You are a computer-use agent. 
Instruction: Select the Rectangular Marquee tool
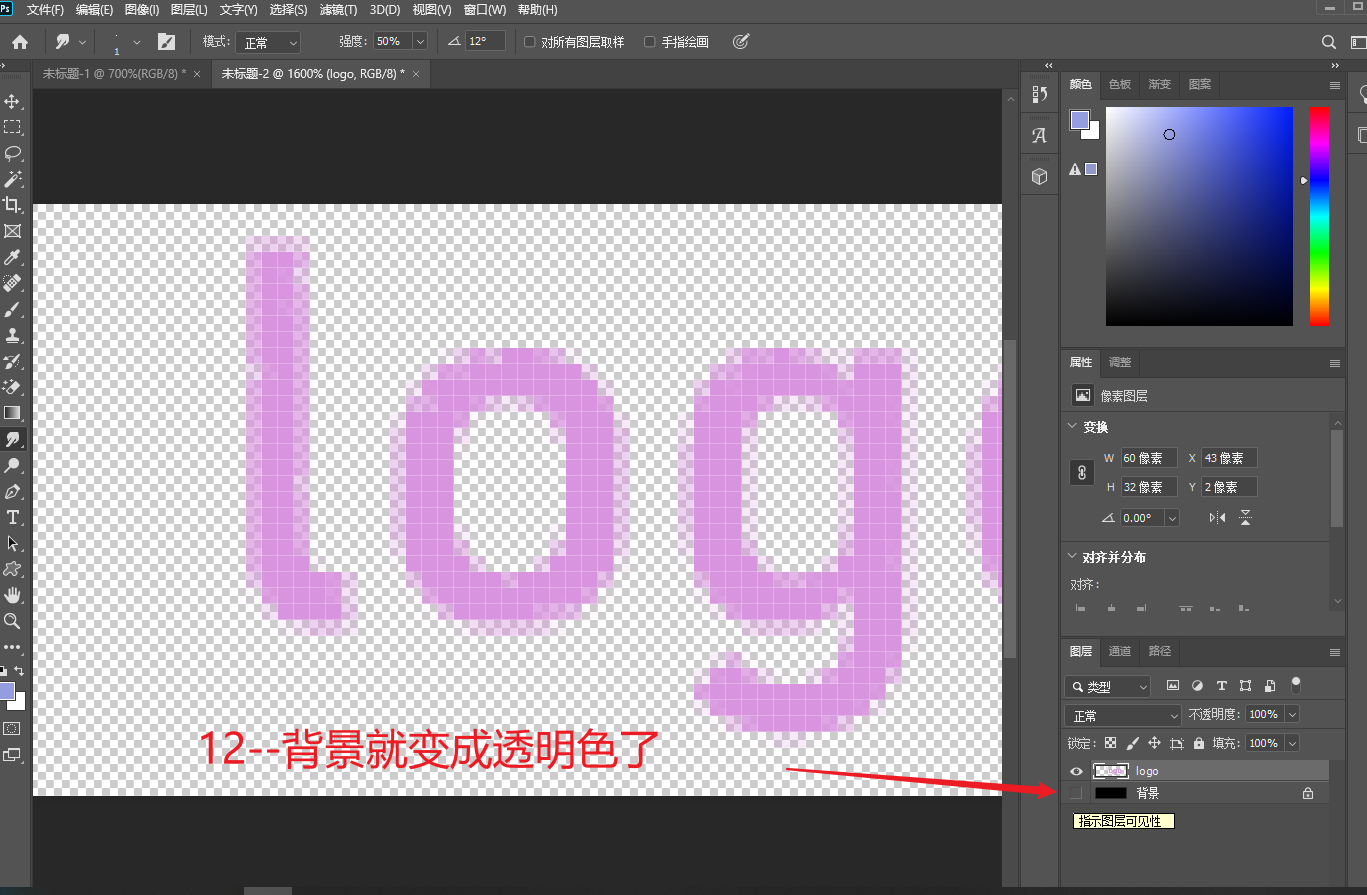click(x=13, y=127)
